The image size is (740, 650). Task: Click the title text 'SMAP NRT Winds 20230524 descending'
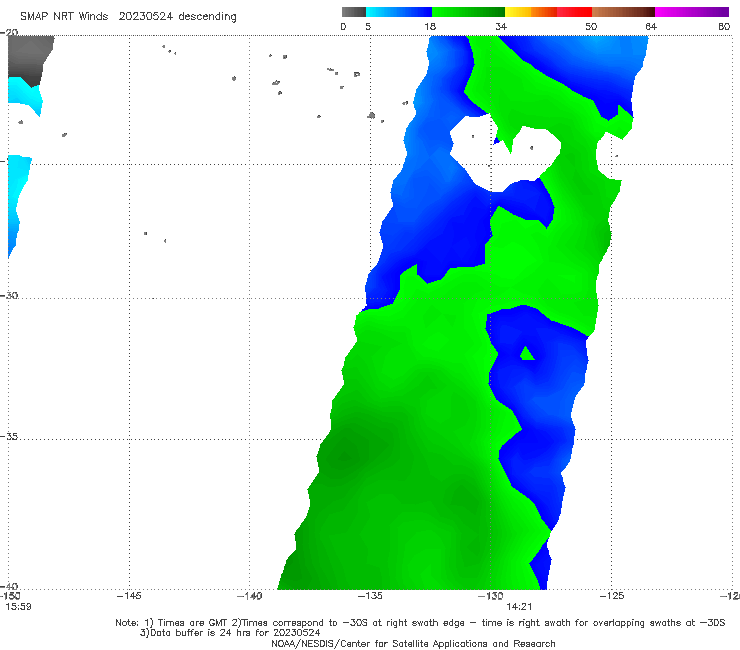(128, 17)
